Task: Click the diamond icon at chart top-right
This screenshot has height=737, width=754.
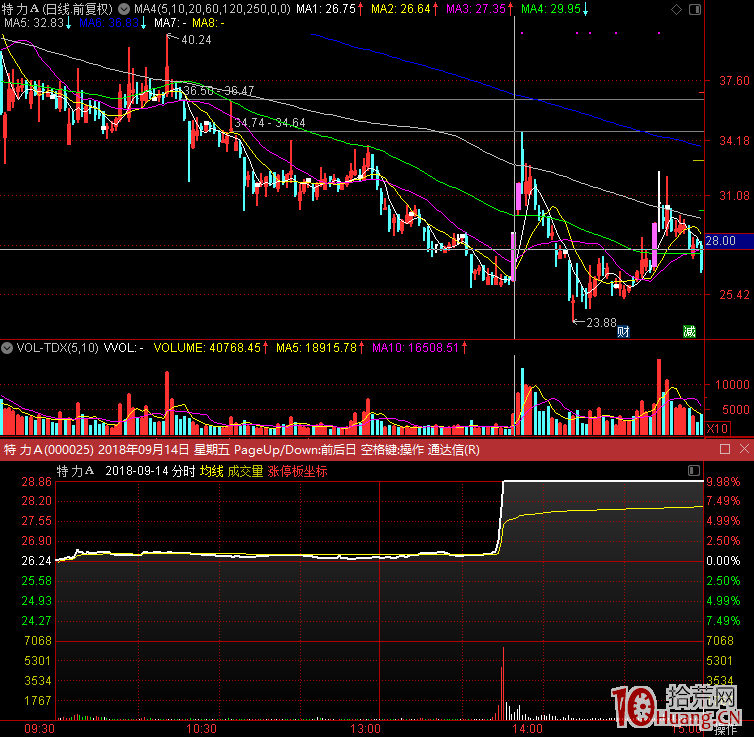Action: (x=676, y=9)
